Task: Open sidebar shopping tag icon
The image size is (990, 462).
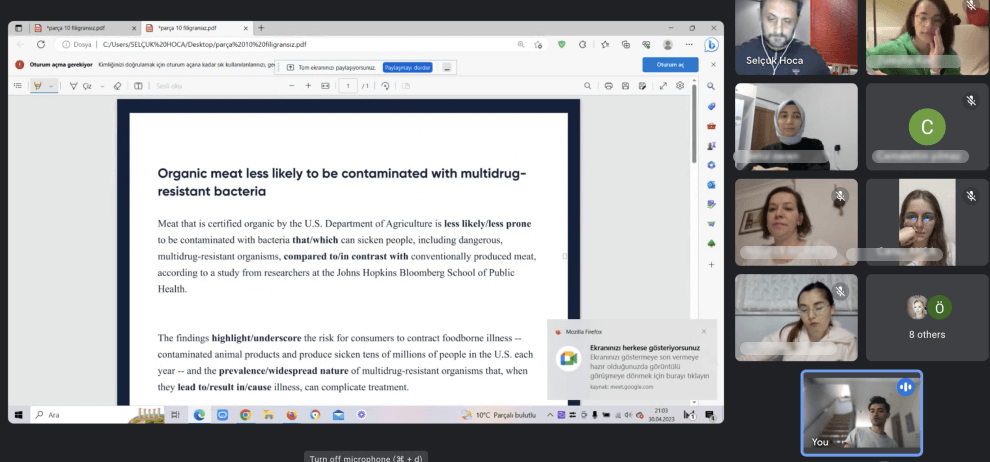Action: pyautogui.click(x=711, y=106)
